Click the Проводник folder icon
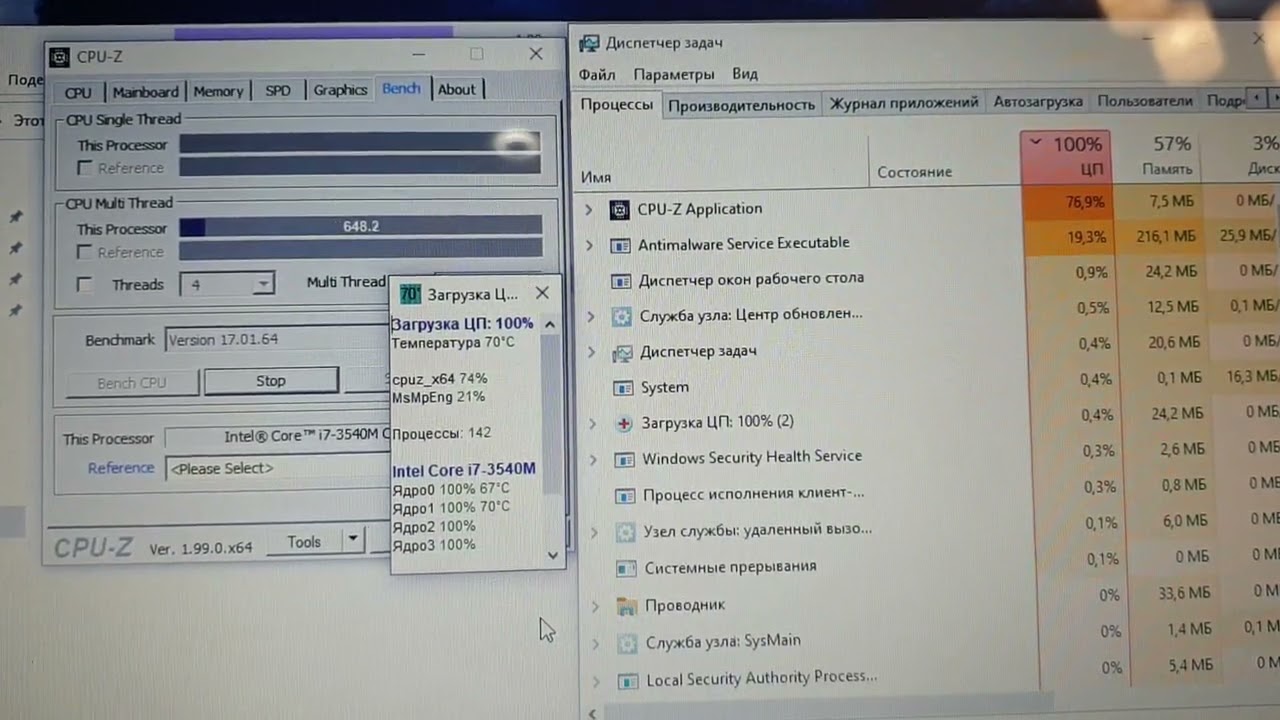Viewport: 1280px width, 720px height. (x=627, y=605)
